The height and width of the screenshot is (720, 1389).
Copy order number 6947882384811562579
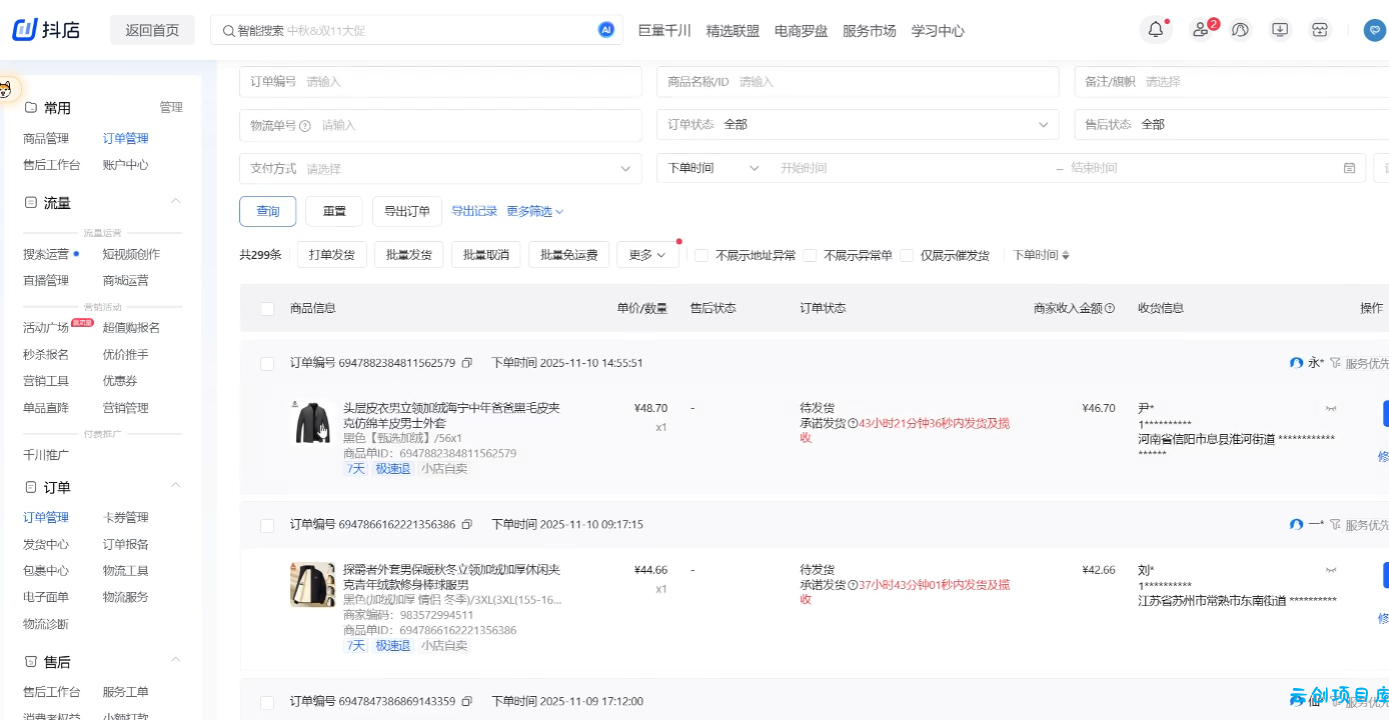(467, 363)
